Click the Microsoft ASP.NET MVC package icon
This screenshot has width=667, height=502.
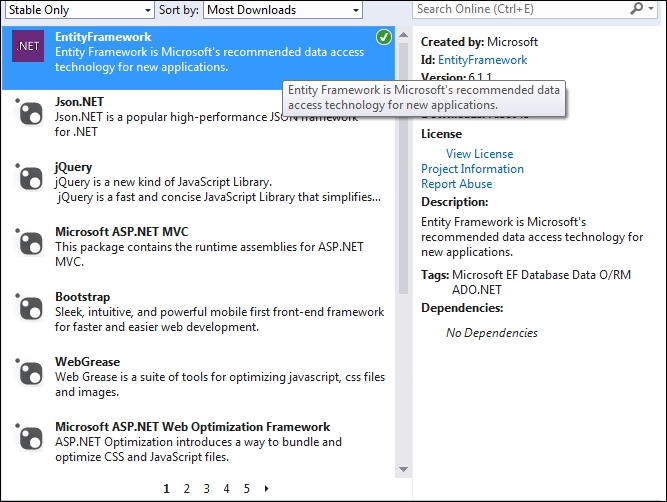coord(30,242)
